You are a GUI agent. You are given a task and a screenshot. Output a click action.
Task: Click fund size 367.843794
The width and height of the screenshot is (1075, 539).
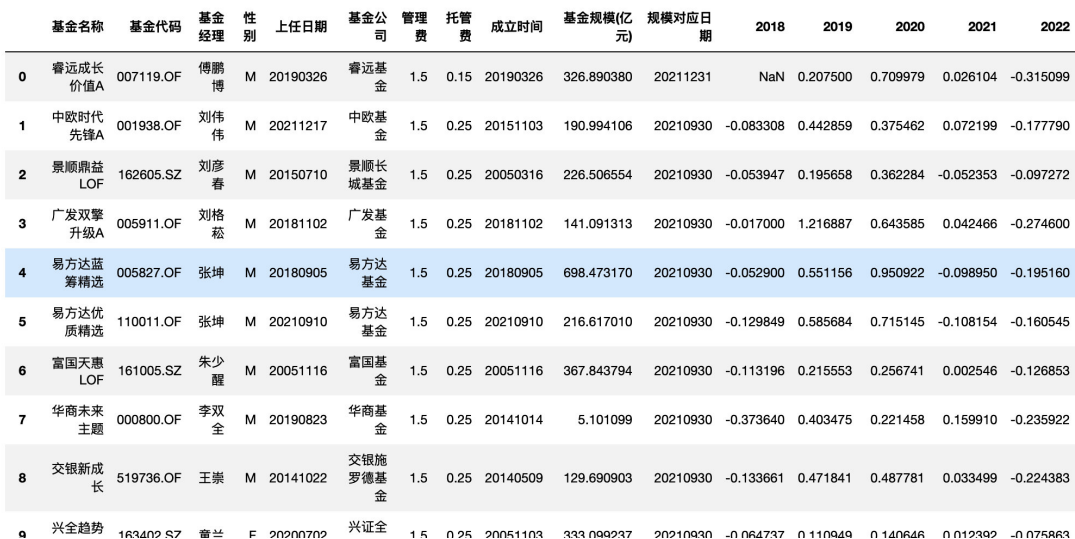tap(597, 370)
